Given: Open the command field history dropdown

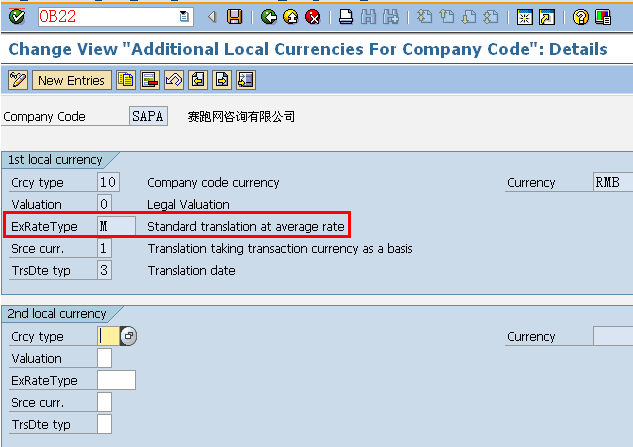Looking at the screenshot, I should coord(184,17).
